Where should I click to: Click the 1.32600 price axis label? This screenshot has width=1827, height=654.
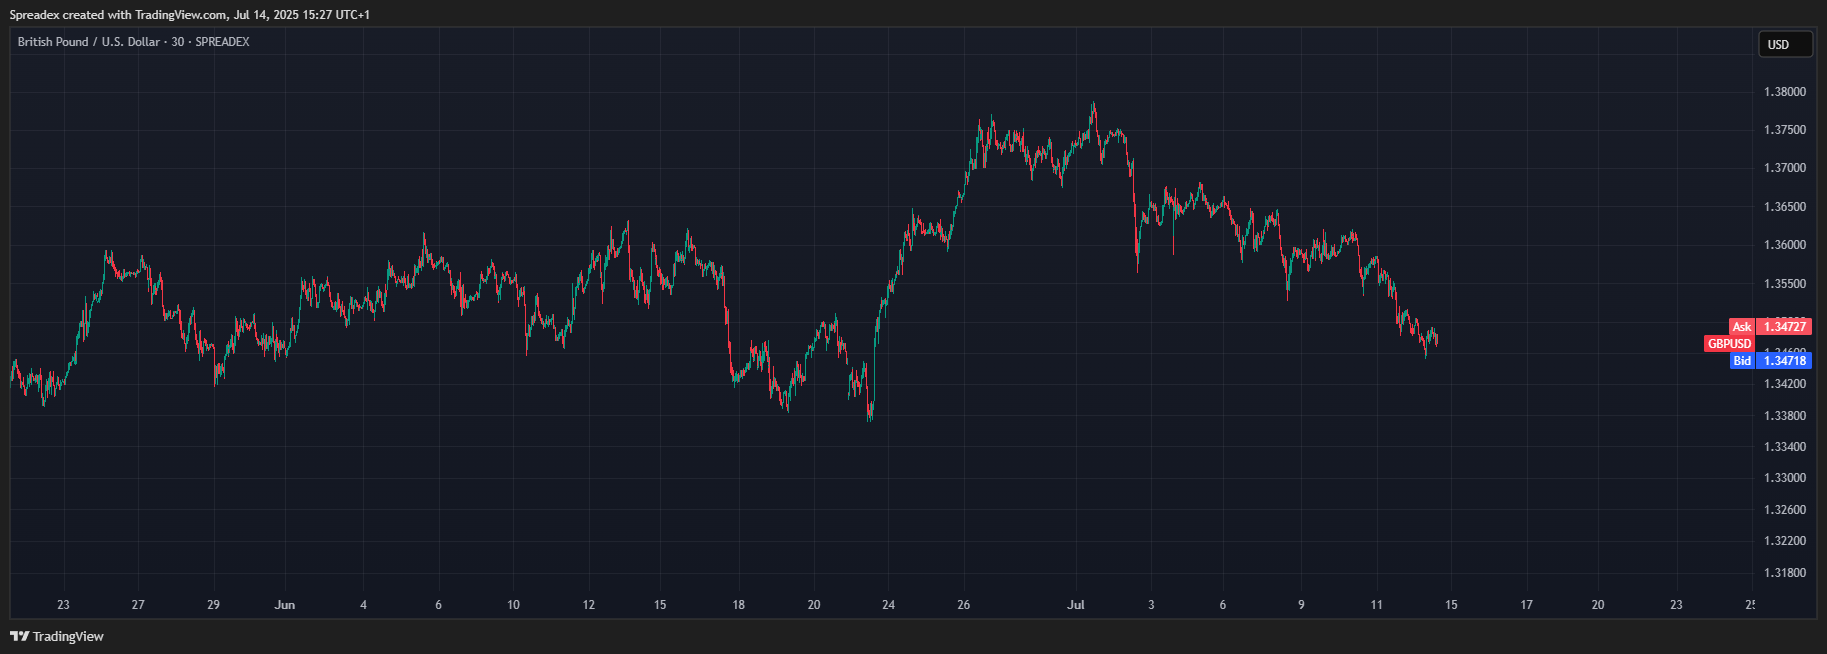click(1785, 510)
